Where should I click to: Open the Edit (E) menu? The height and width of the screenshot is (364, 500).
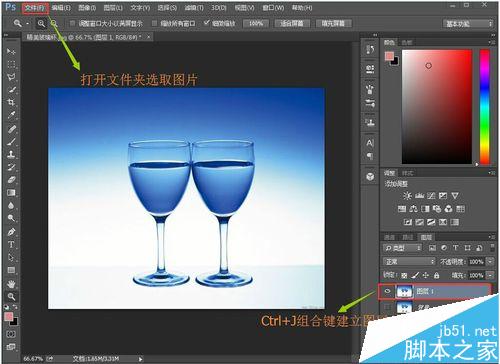tap(61, 8)
